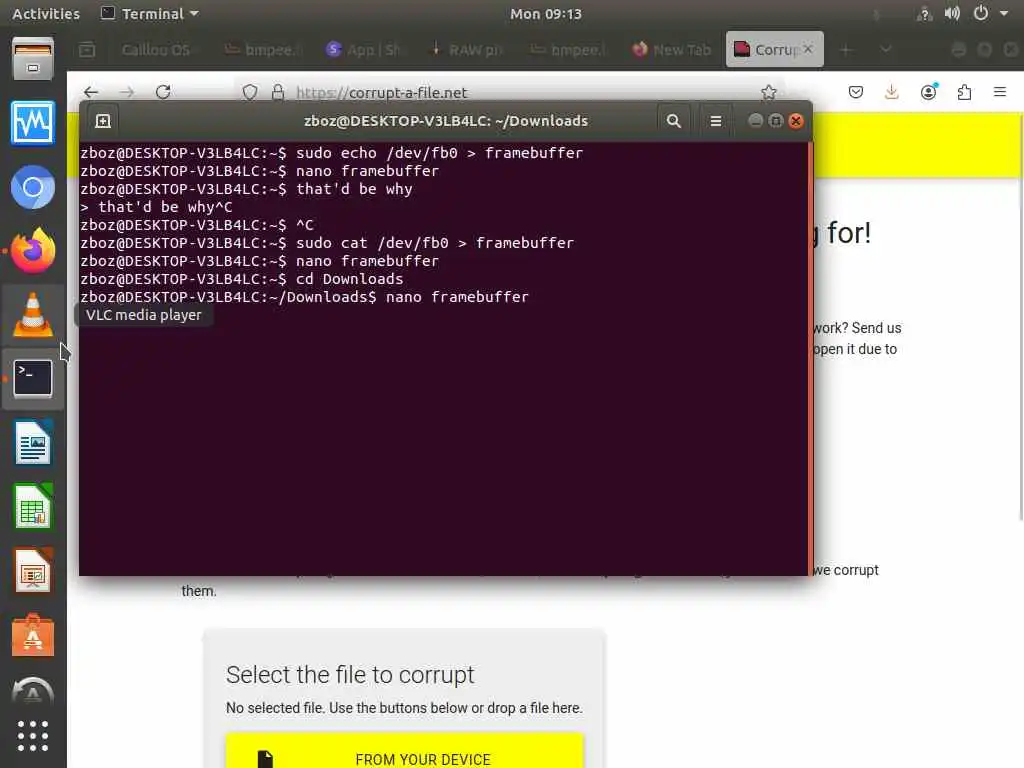Open Pocket save button in Firefox
1024x768 pixels.
click(x=856, y=92)
